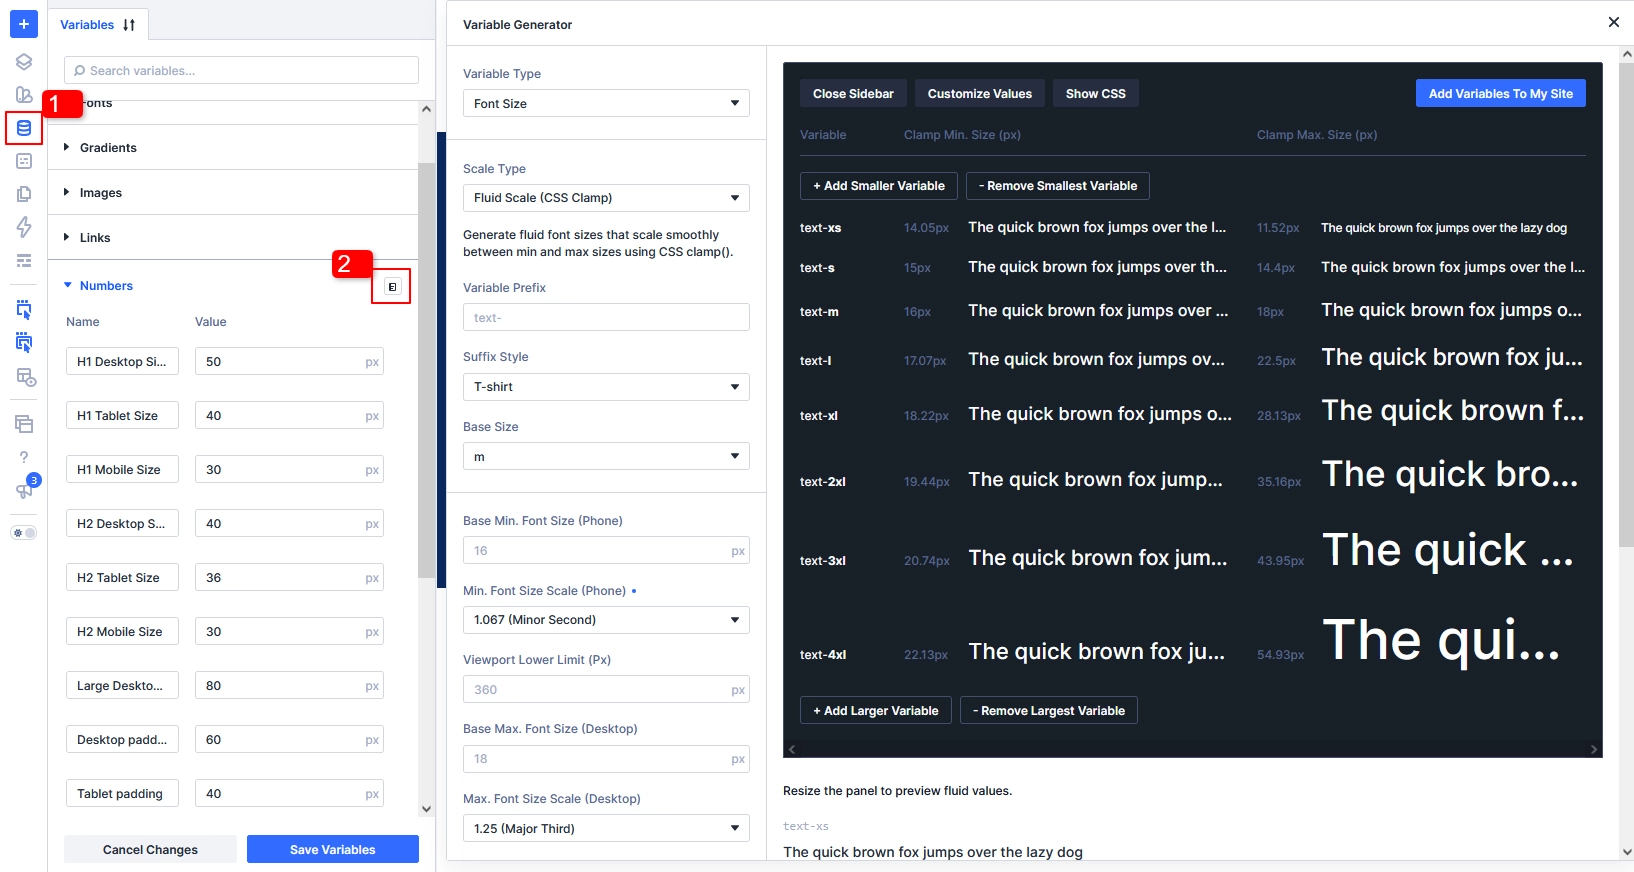Screen dimensions: 1634x872
Task: Click the sort arrows icon on Variables tab
Action: pos(129,25)
